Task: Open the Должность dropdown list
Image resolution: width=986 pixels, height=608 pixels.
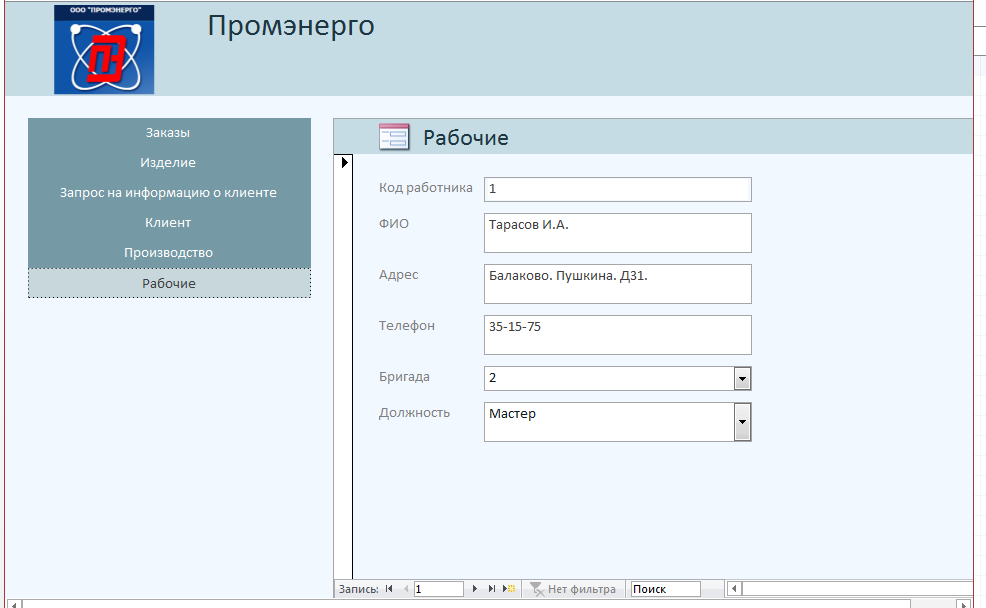Action: (x=742, y=422)
